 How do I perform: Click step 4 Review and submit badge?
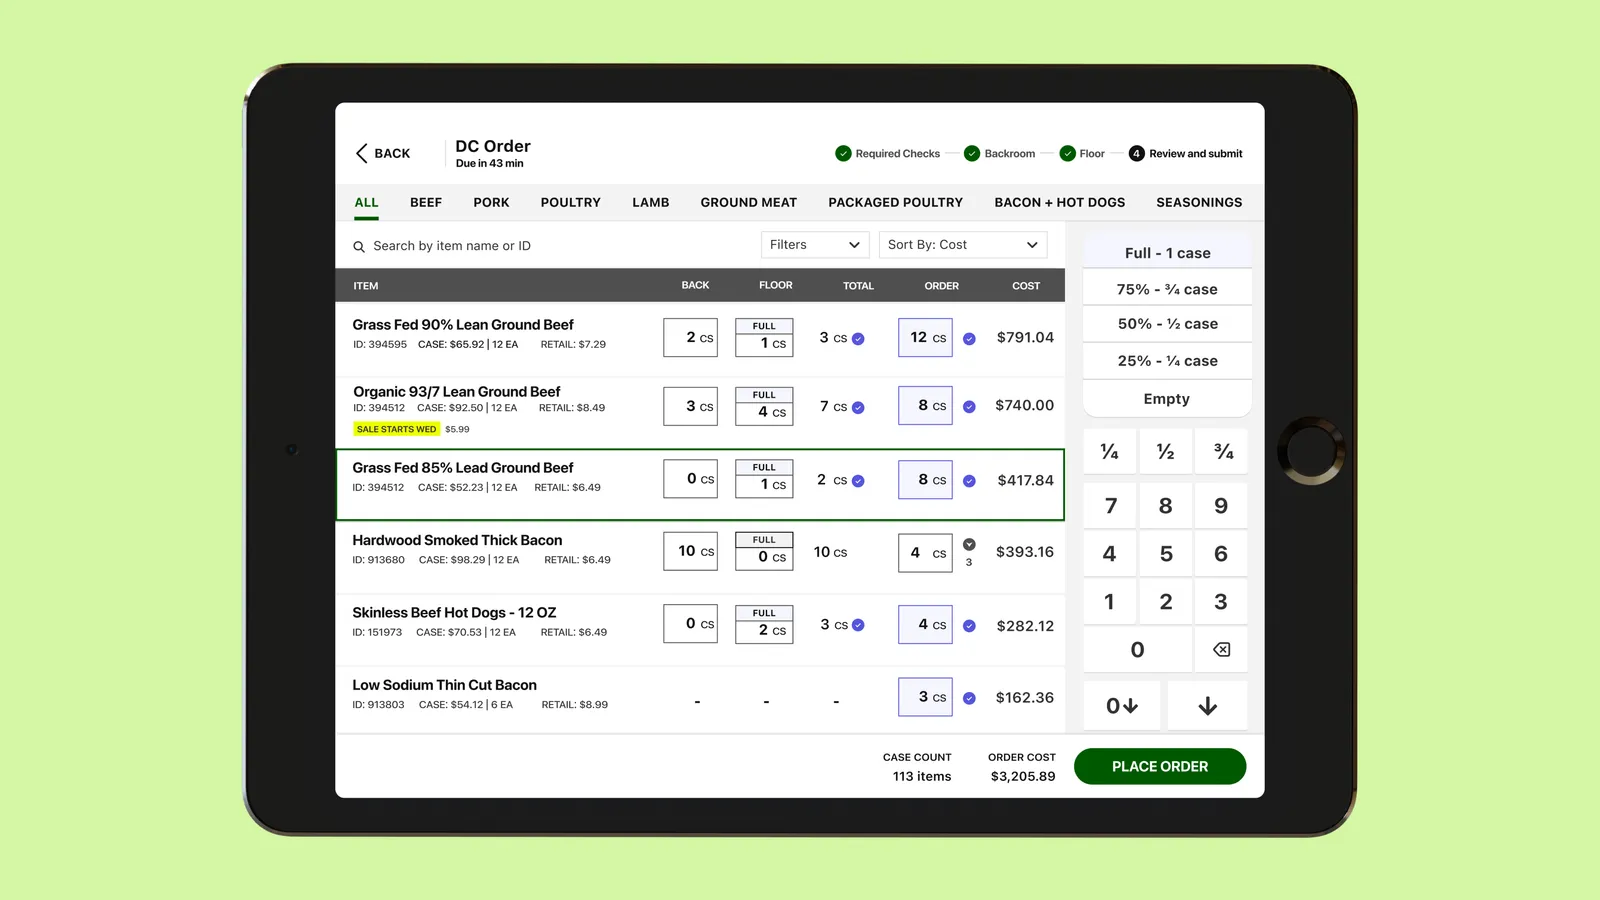[1136, 154]
